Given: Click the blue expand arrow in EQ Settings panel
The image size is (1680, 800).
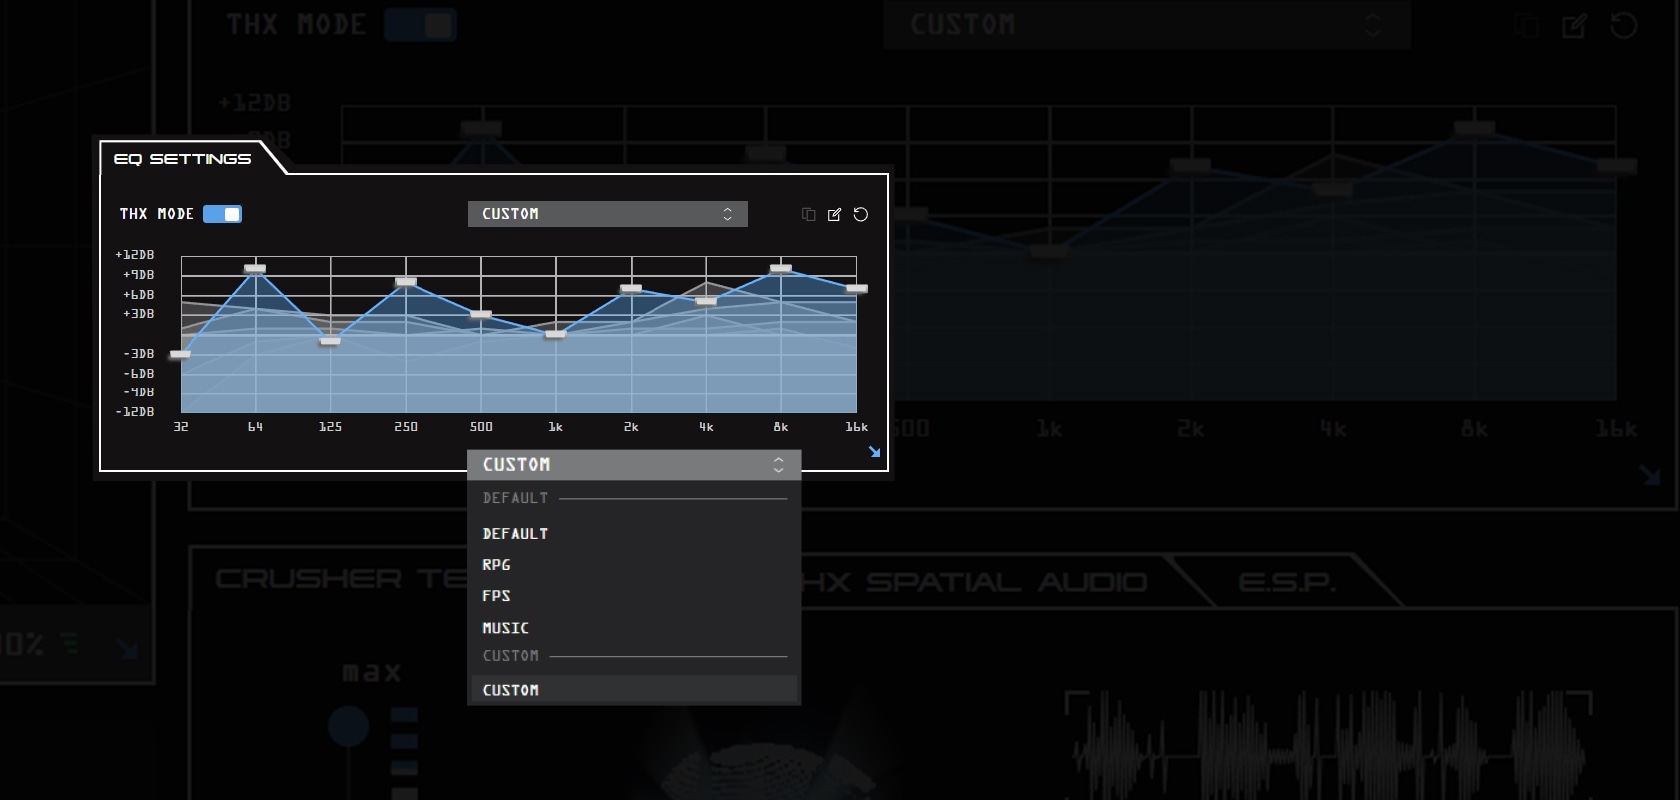Looking at the screenshot, I should [x=874, y=452].
